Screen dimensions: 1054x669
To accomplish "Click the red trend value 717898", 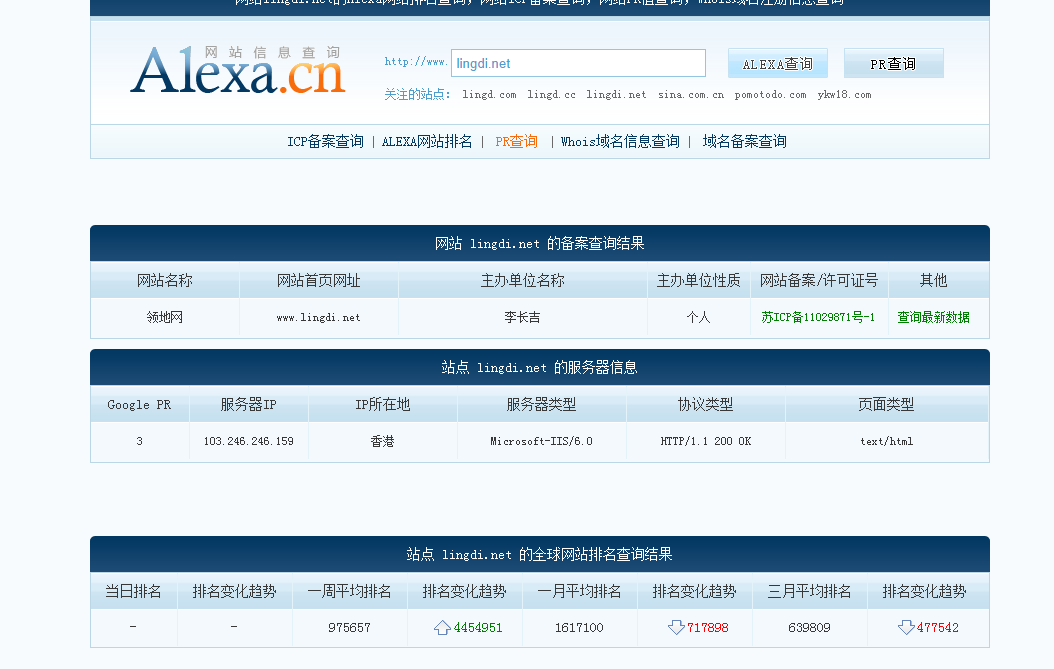I will (708, 628).
